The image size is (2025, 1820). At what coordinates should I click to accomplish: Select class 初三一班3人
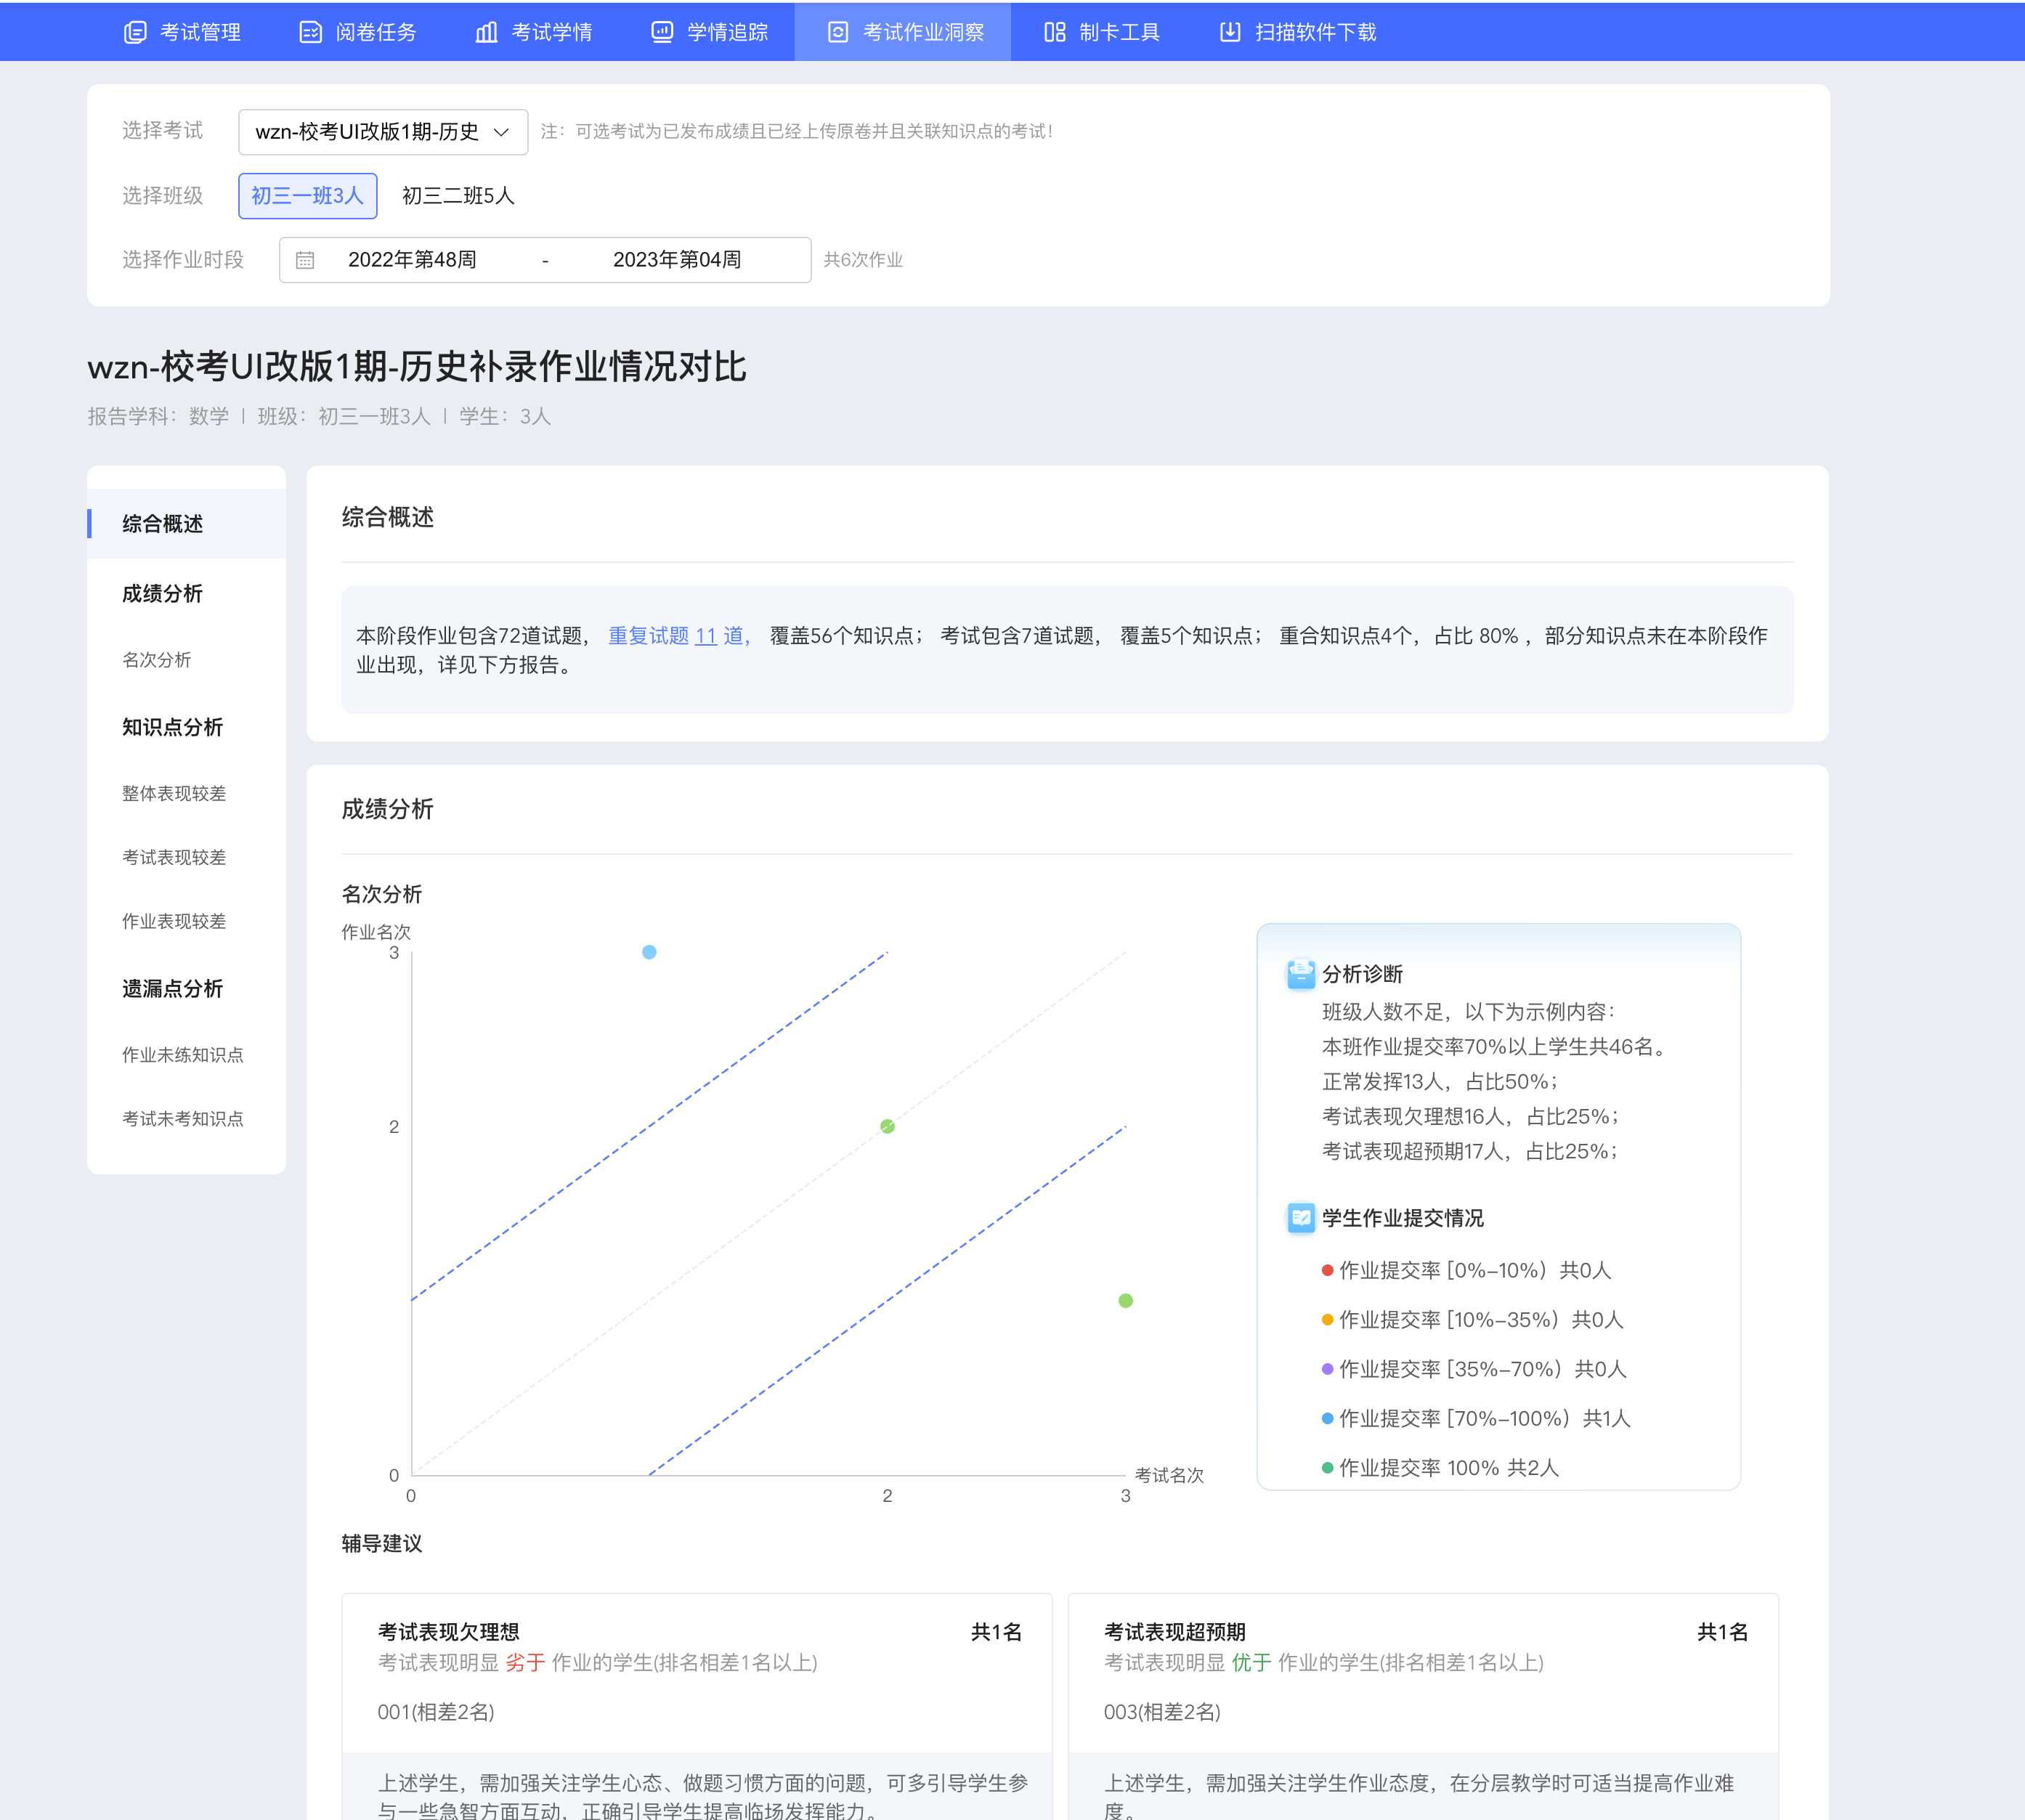307,196
